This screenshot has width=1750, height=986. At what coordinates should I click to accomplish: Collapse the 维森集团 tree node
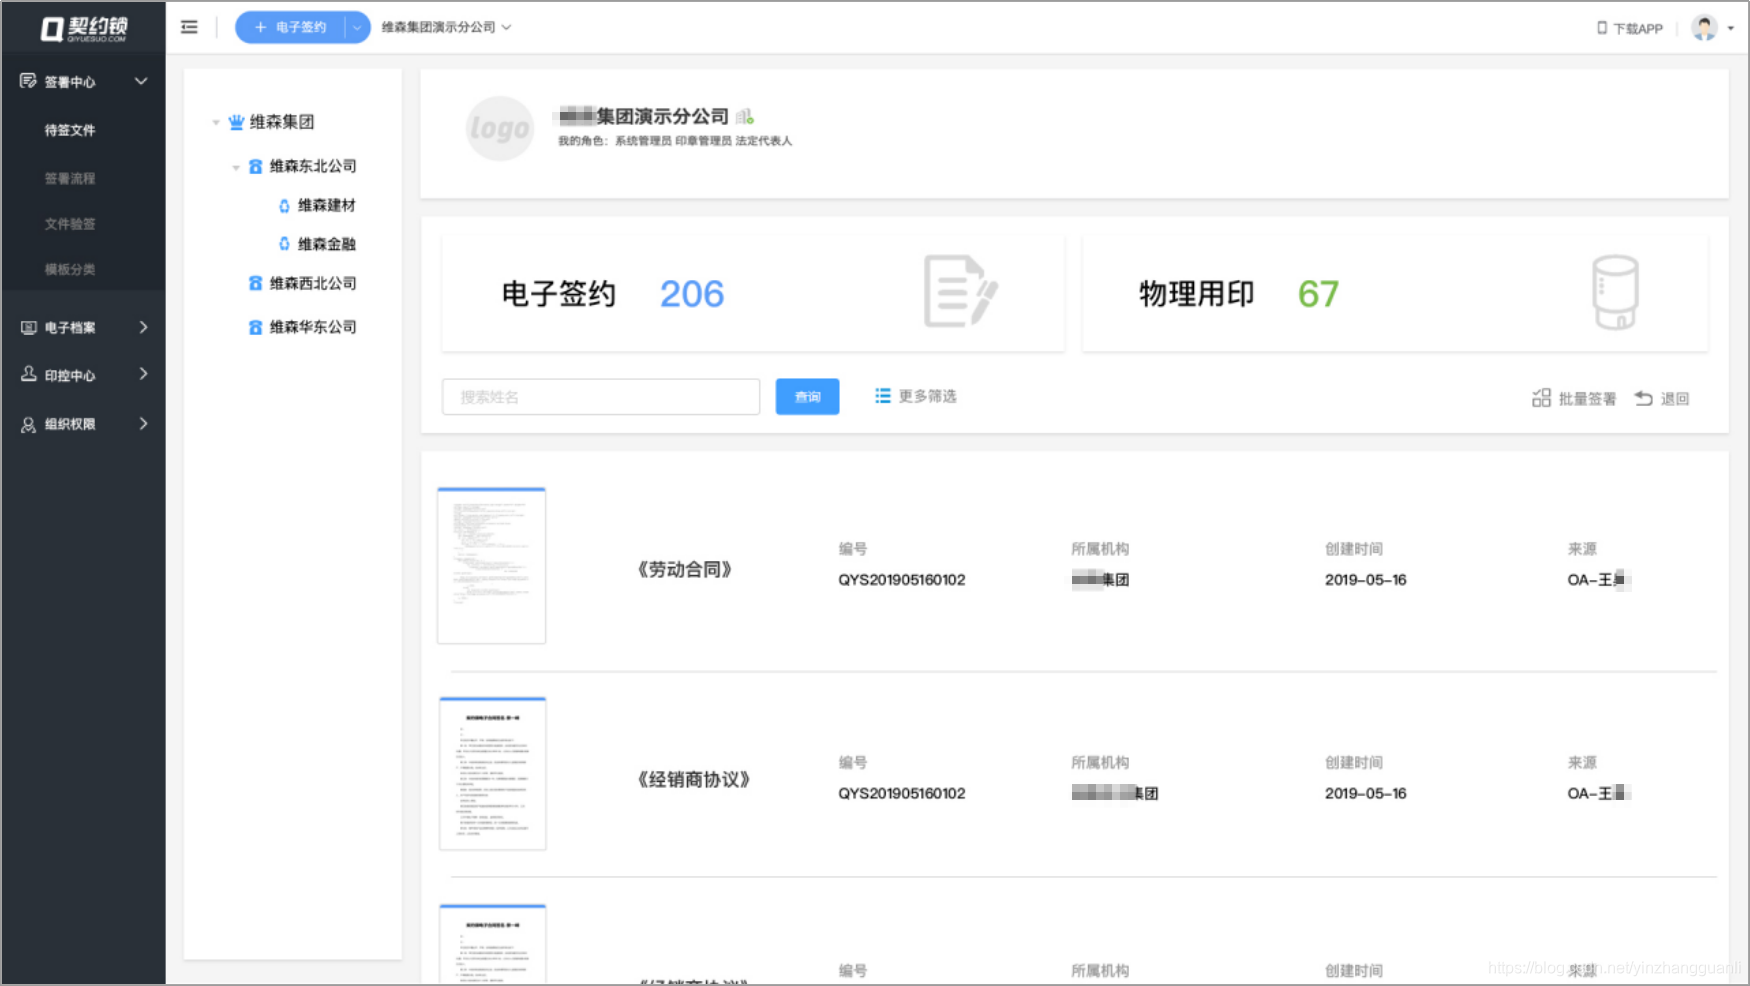coord(216,122)
